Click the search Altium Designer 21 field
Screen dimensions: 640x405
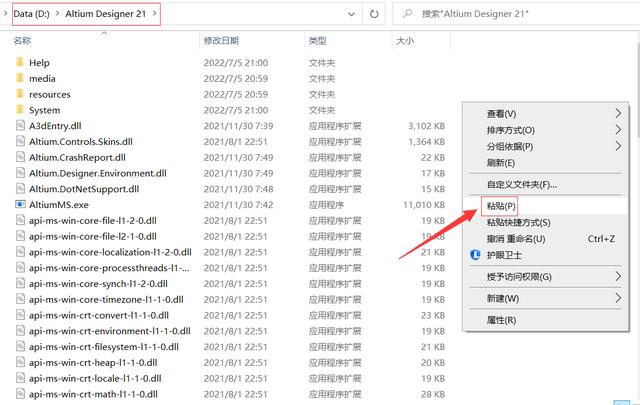tap(516, 14)
